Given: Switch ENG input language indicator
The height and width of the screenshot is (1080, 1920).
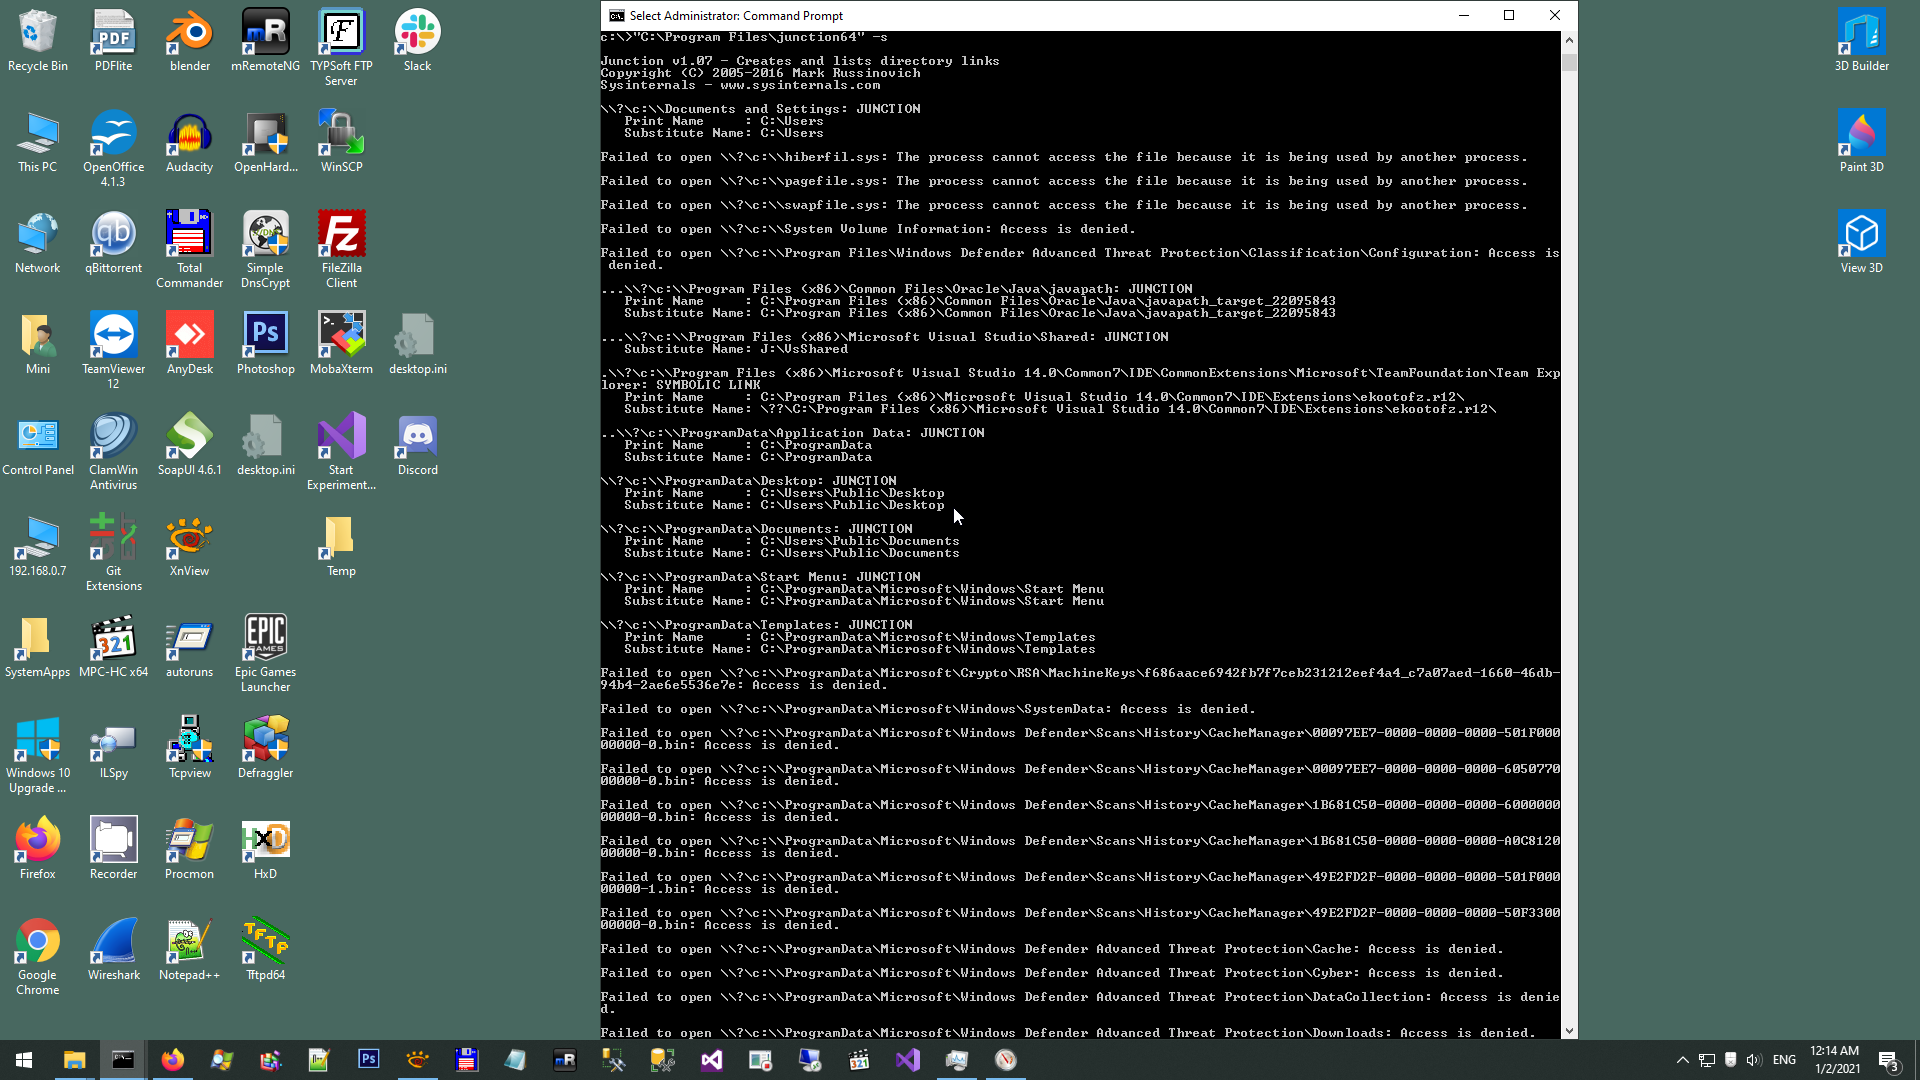Looking at the screenshot, I should tap(1784, 1060).
